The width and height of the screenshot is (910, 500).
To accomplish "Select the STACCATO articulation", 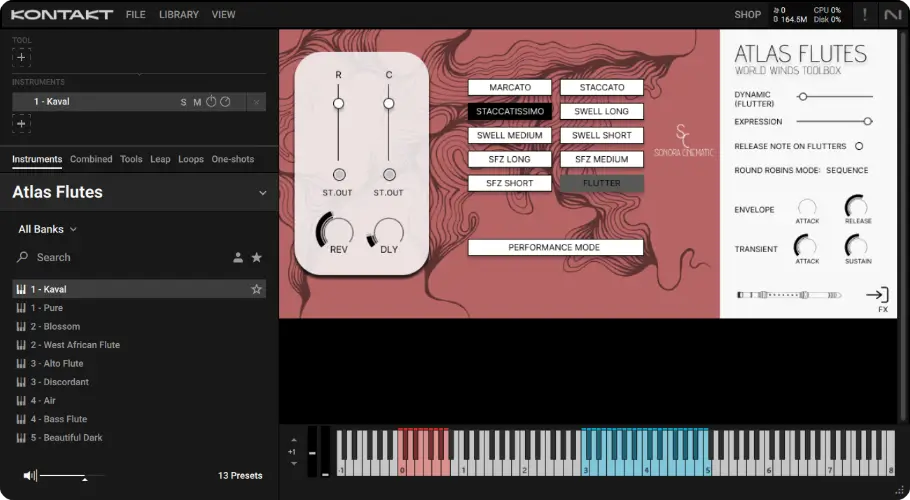I will point(602,88).
